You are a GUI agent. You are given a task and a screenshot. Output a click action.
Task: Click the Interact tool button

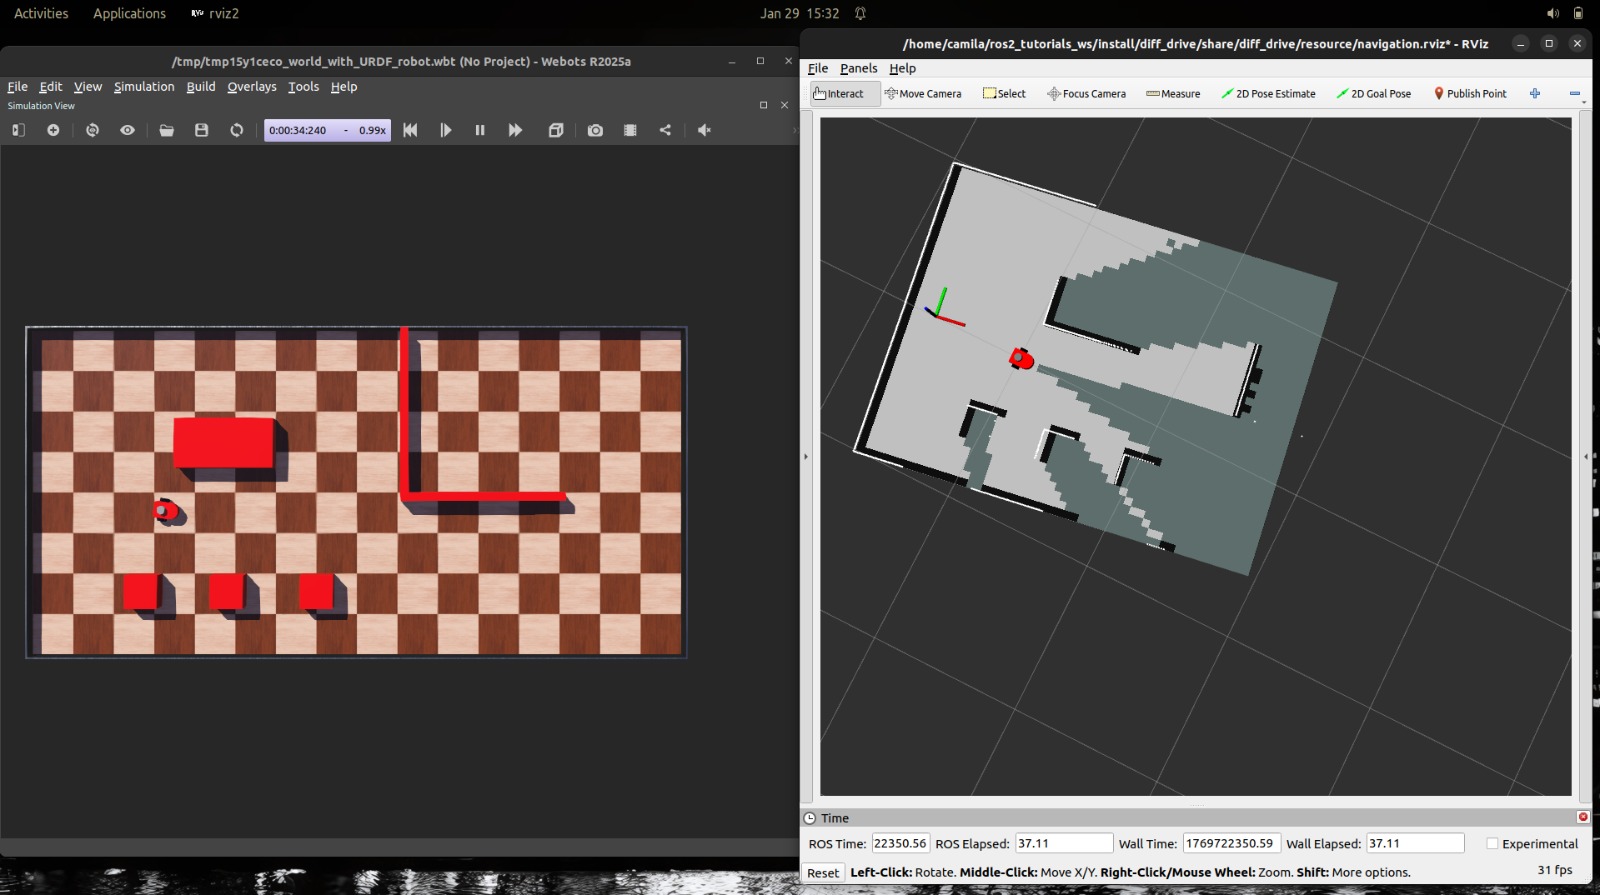pos(839,94)
